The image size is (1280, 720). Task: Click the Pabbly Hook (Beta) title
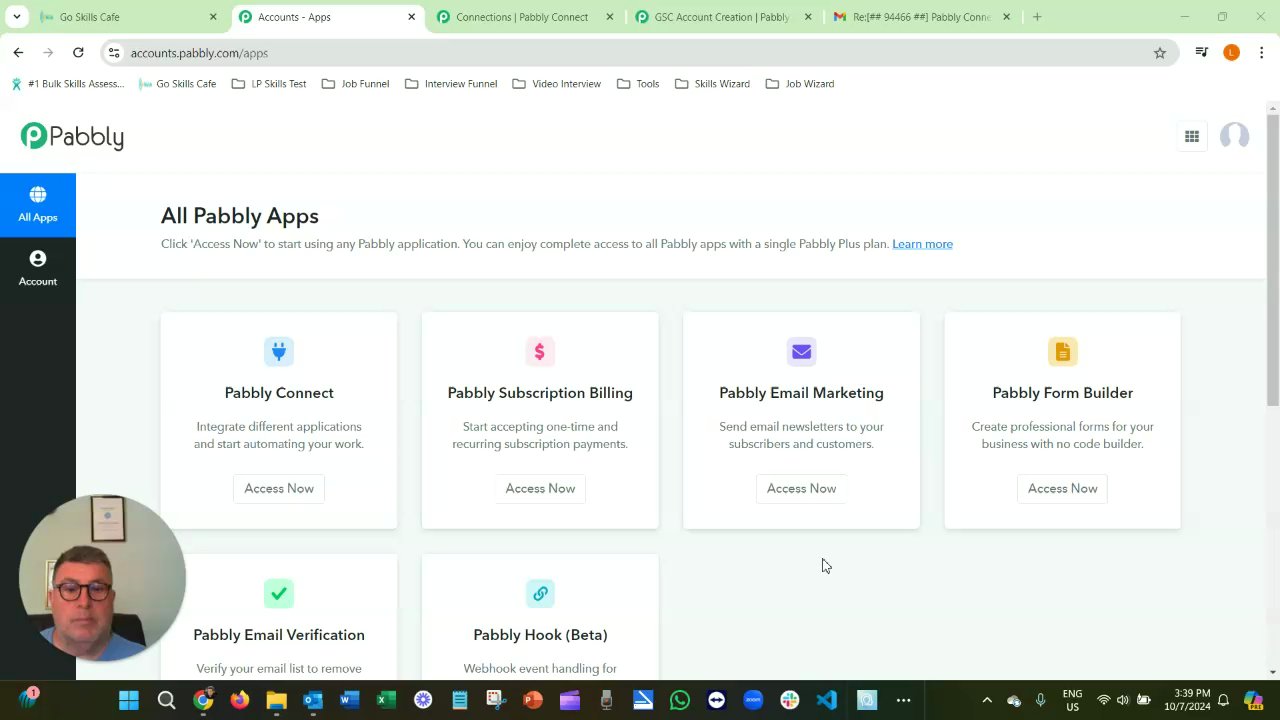pyautogui.click(x=540, y=635)
